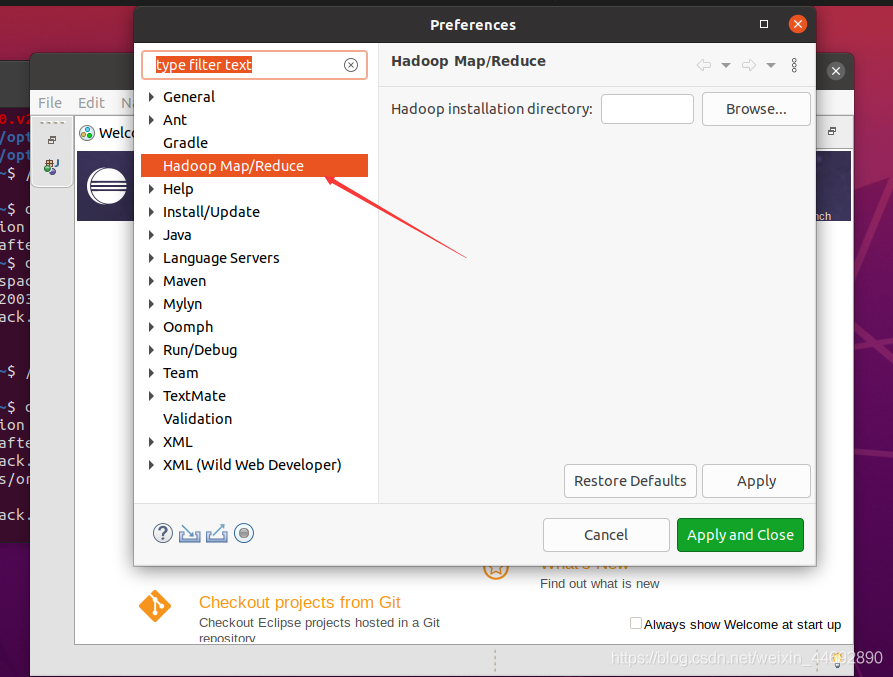Click the Hadoop installation directory field

pos(647,109)
